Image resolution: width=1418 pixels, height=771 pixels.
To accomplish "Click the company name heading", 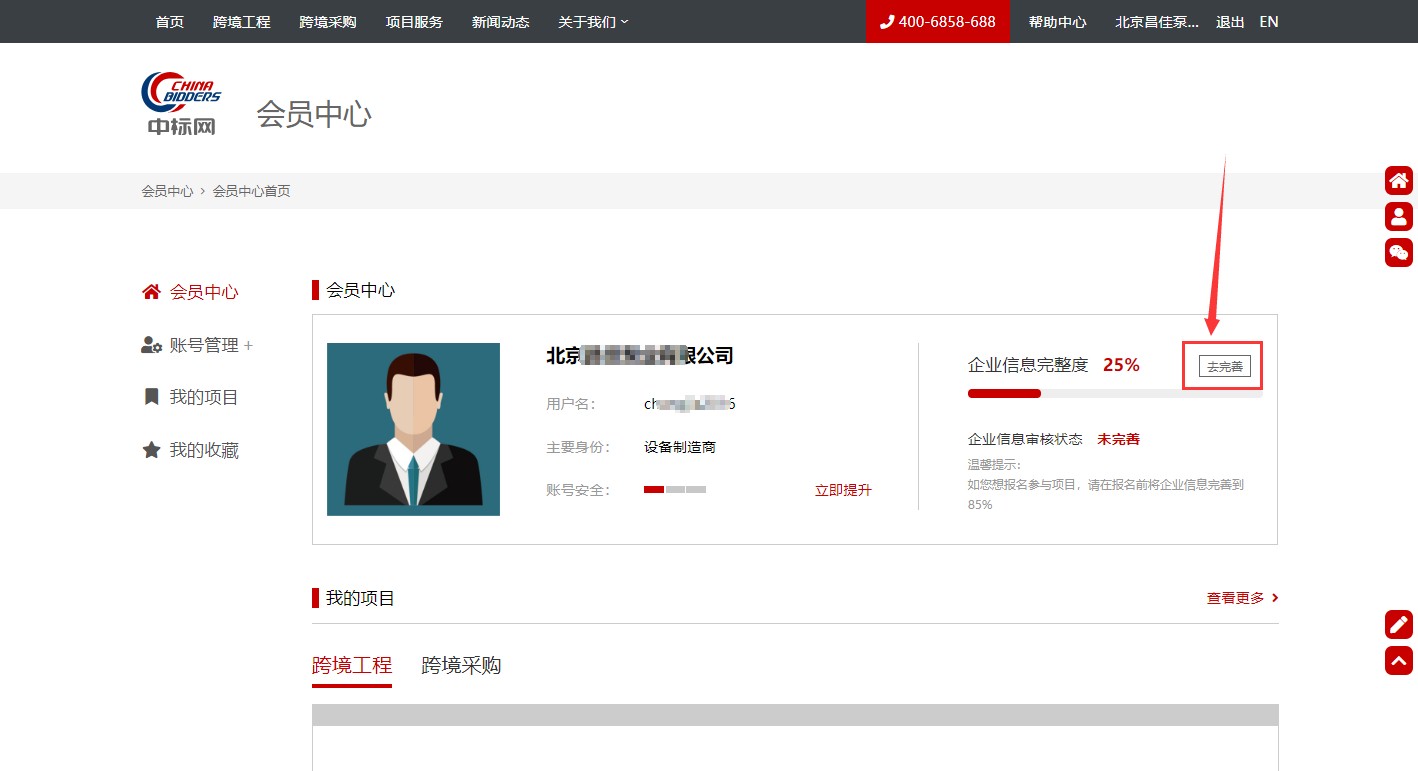I will coord(640,356).
